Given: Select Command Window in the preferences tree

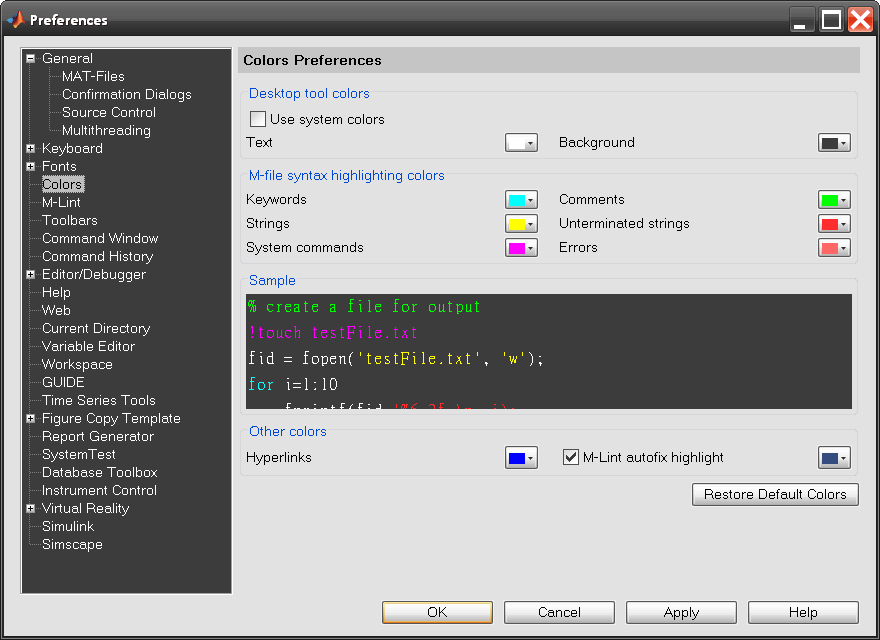Looking at the screenshot, I should (100, 239).
